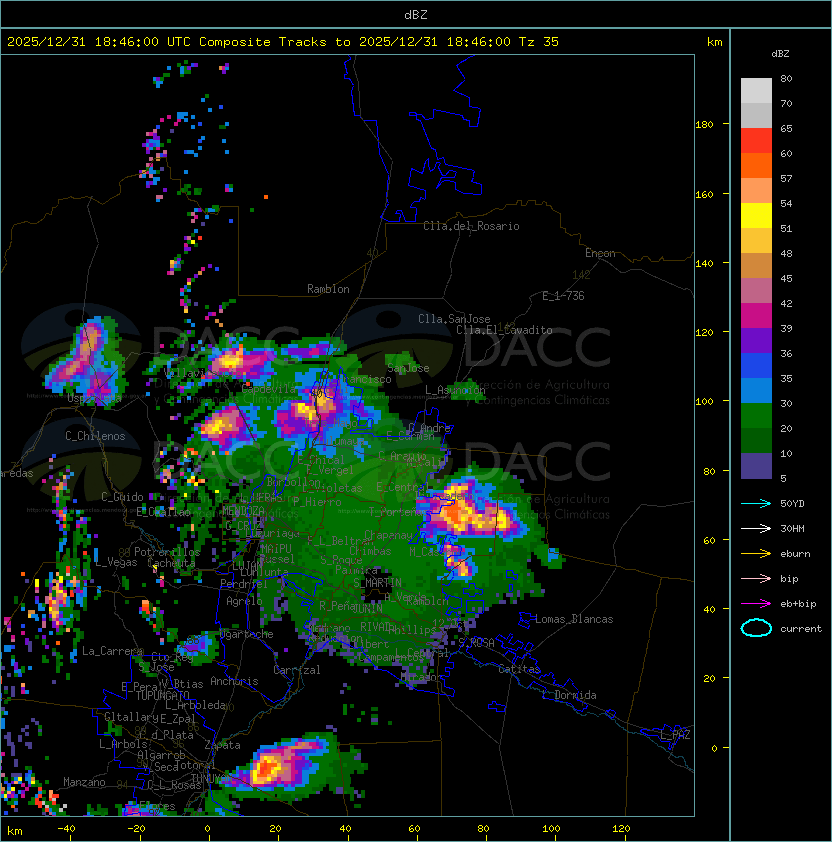
Task: Click the 'Manzano' place label
Action: coord(84,782)
